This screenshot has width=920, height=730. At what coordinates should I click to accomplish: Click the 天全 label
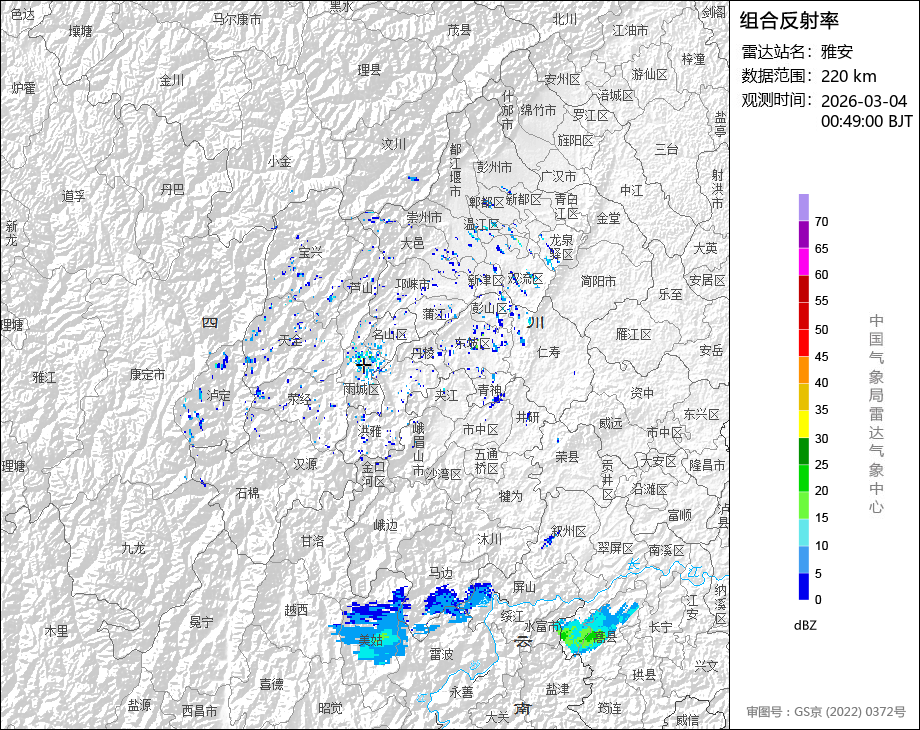click(x=290, y=340)
